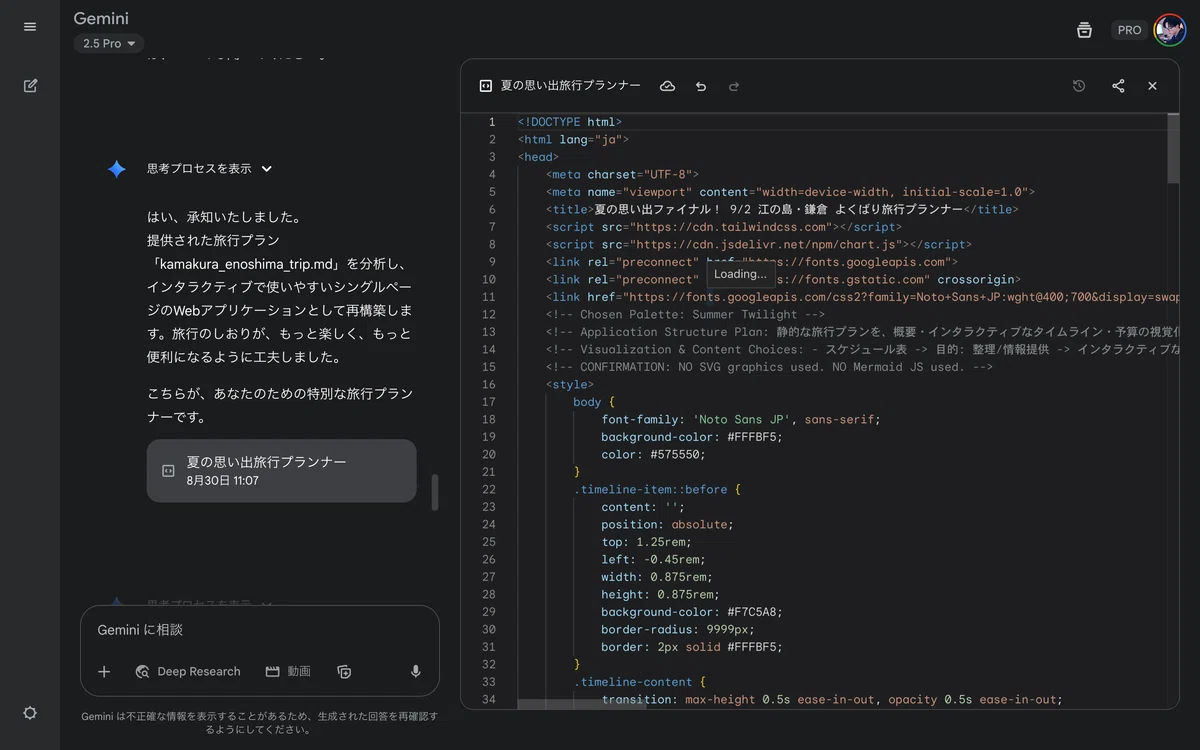Redo with the canvas redo arrow
Viewport: 1200px width, 750px height.
click(734, 86)
